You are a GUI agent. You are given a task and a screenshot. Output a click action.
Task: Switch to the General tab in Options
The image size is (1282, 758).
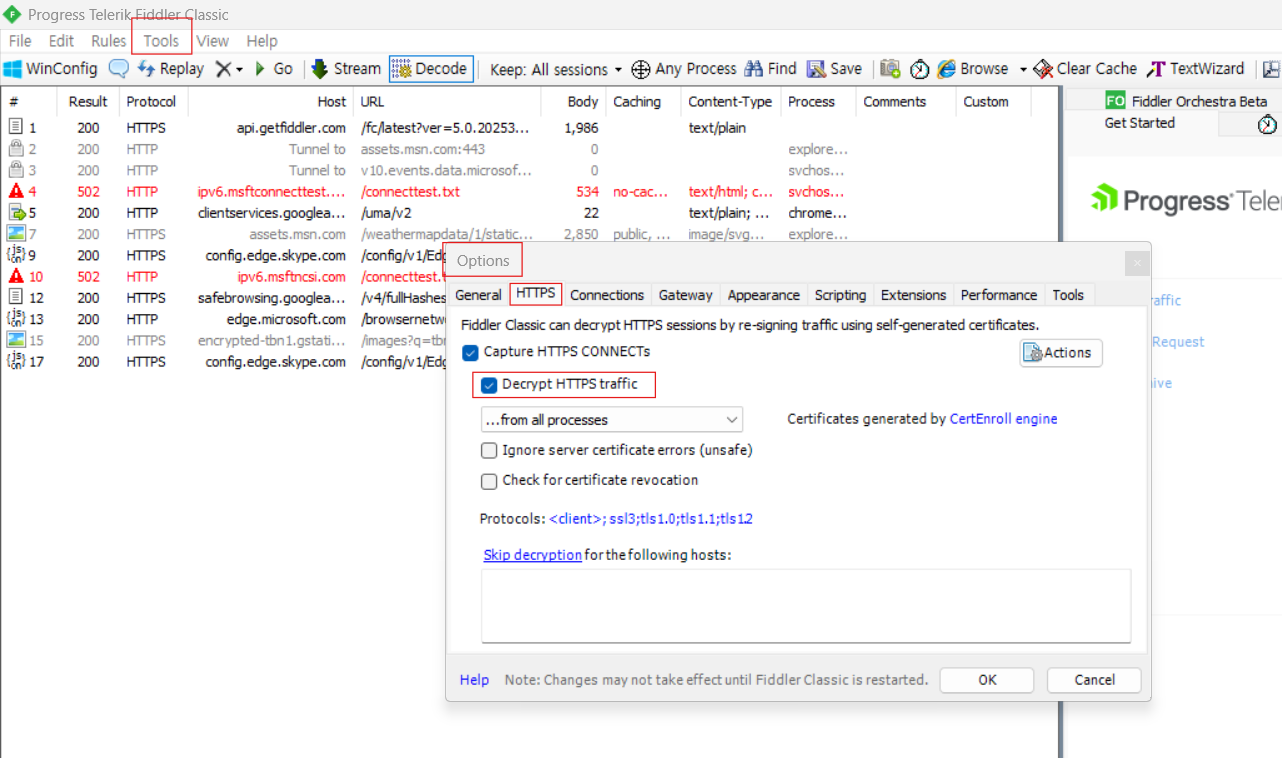tap(478, 295)
